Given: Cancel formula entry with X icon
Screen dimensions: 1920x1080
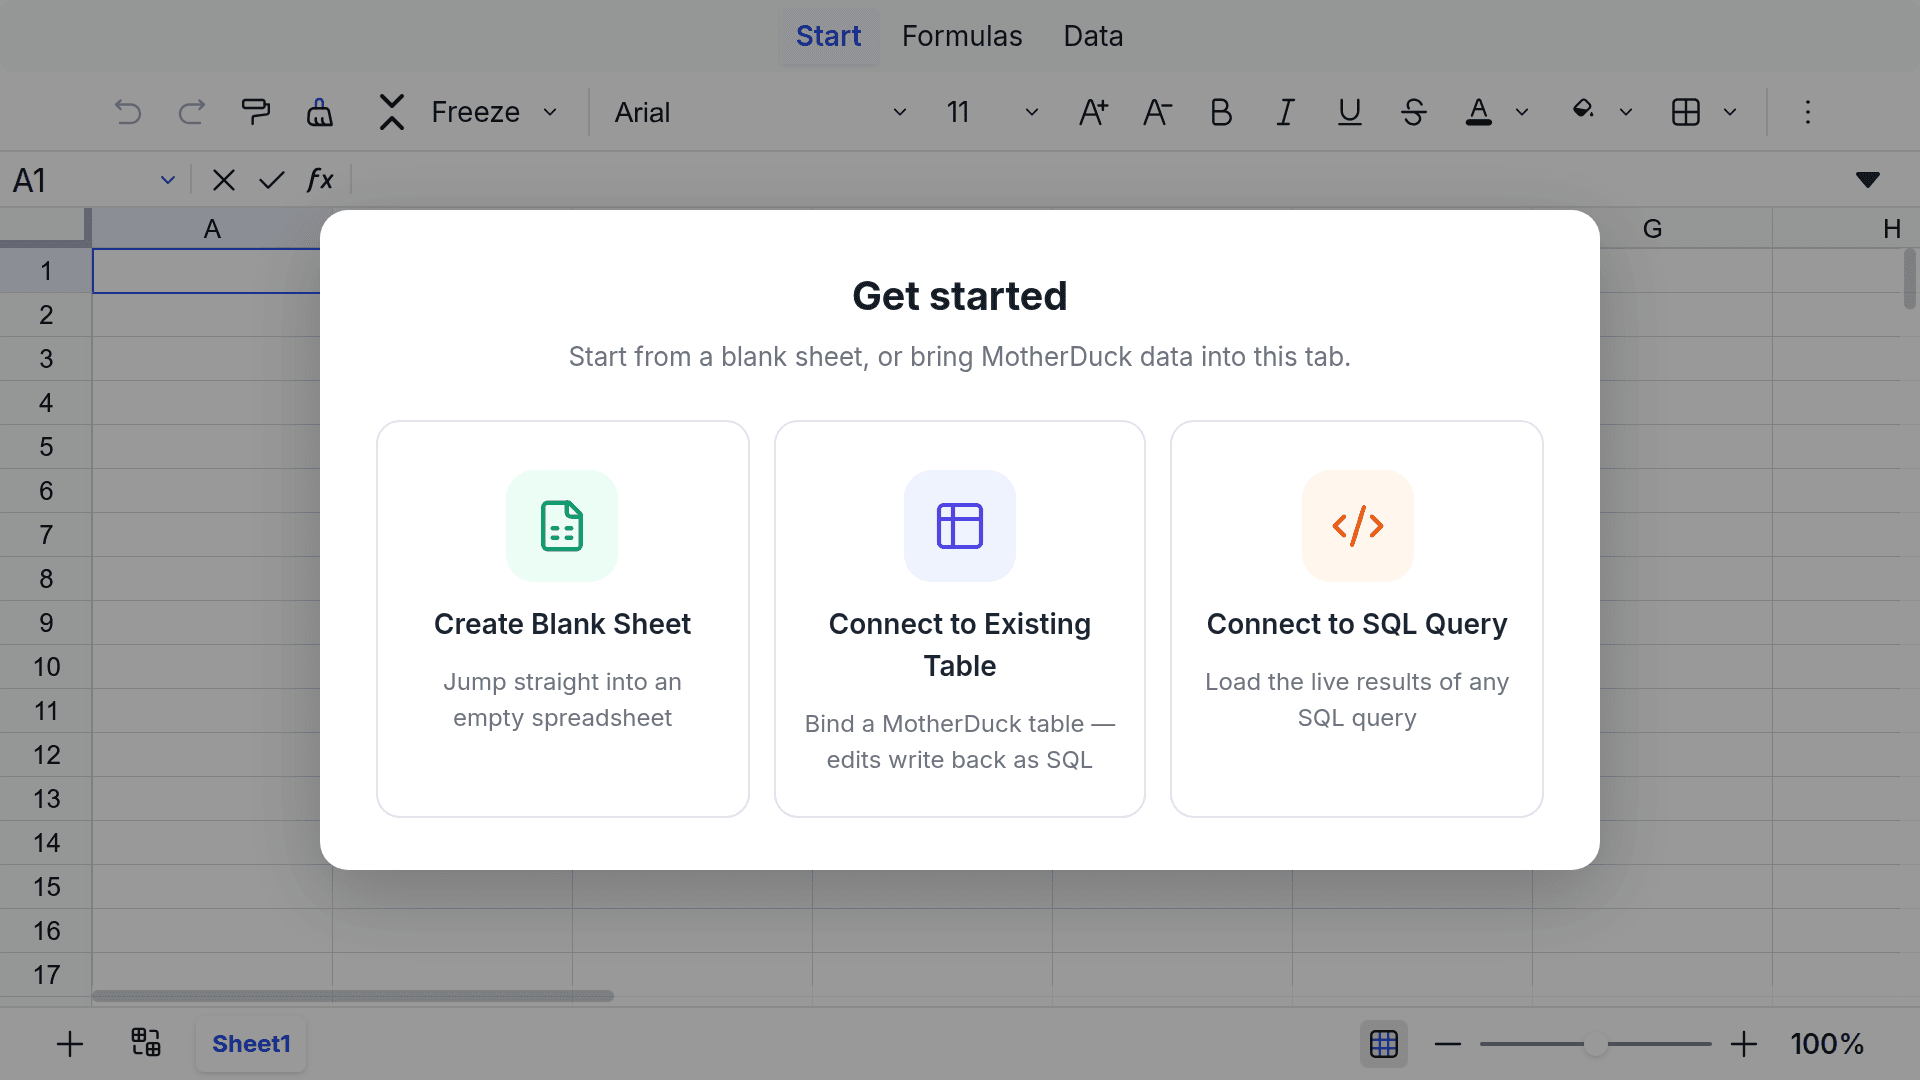Looking at the screenshot, I should coord(224,180).
